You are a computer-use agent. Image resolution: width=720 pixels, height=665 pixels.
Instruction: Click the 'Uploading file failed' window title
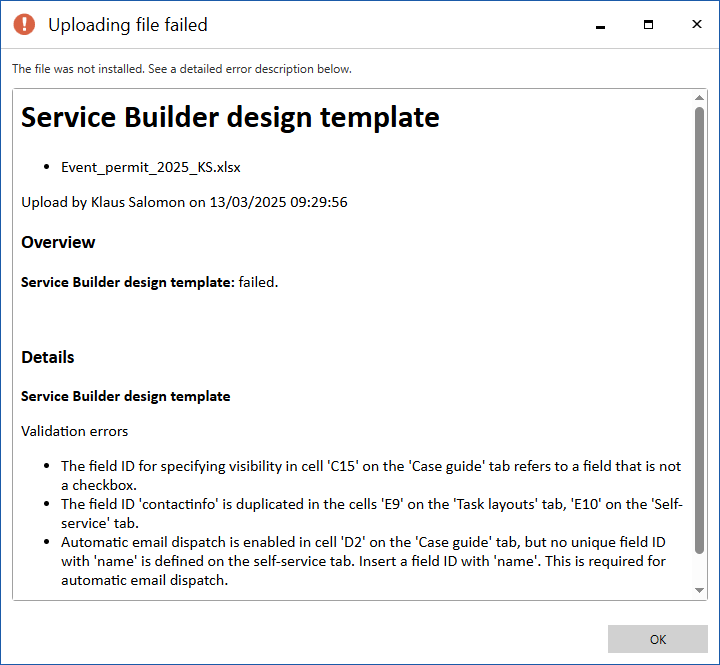128,25
